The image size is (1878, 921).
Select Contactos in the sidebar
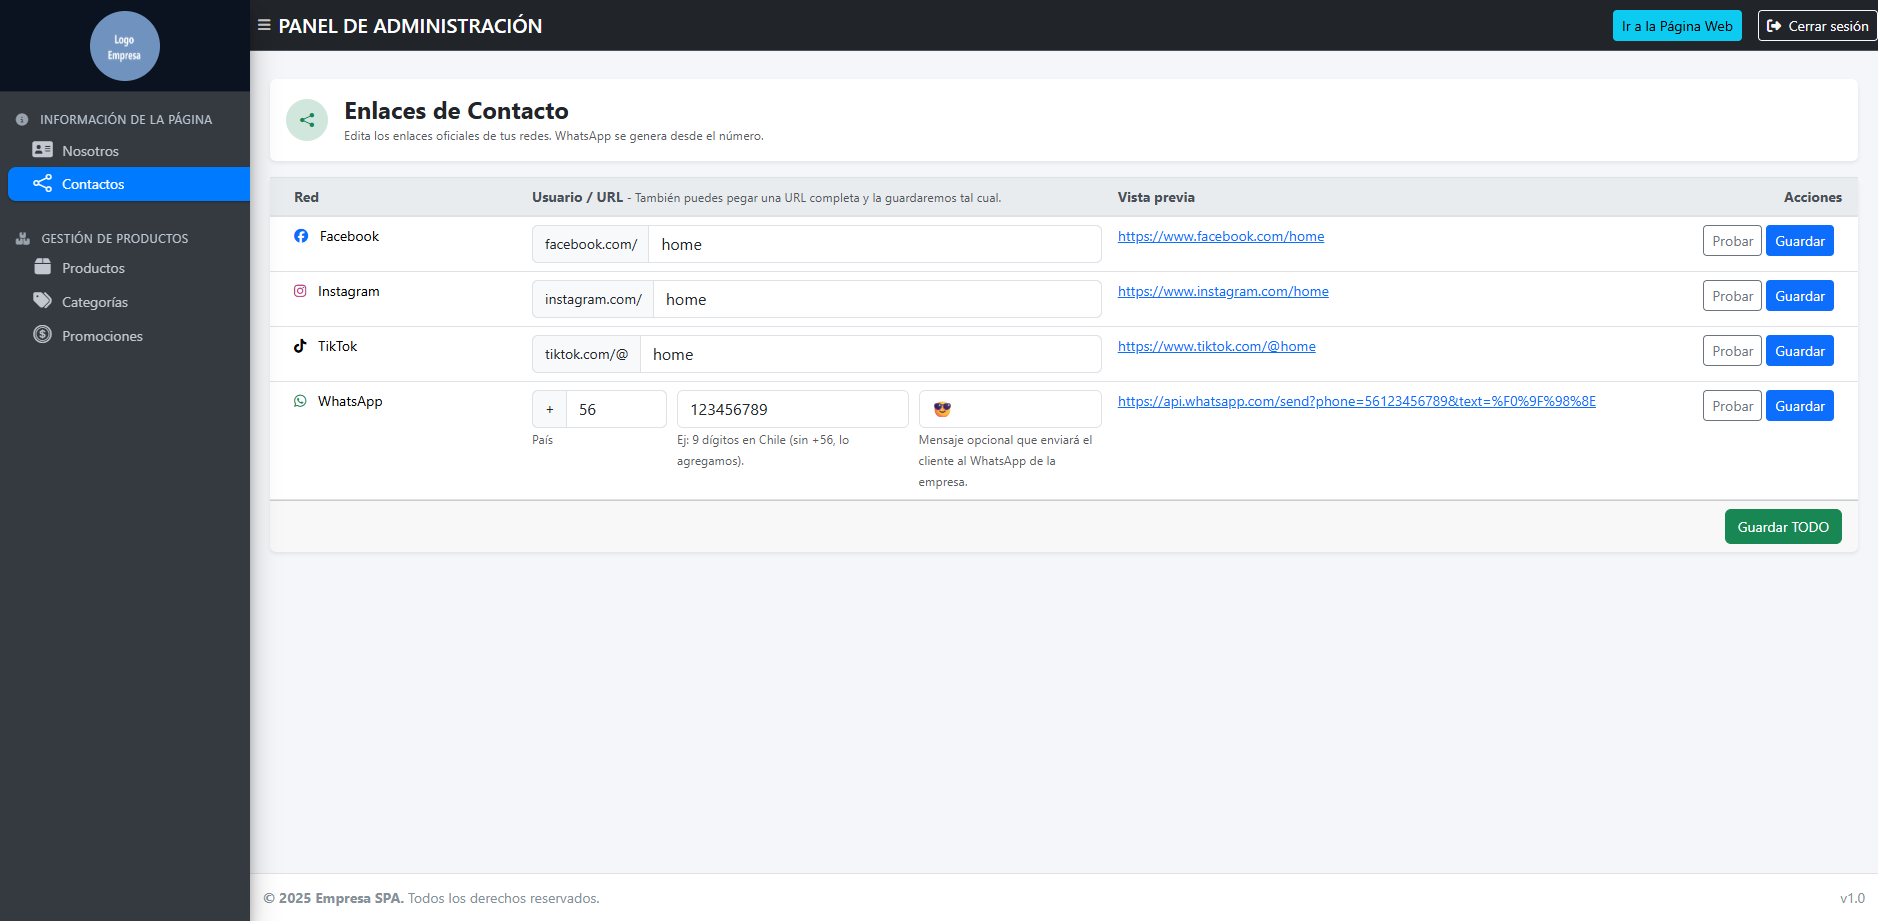pos(92,184)
